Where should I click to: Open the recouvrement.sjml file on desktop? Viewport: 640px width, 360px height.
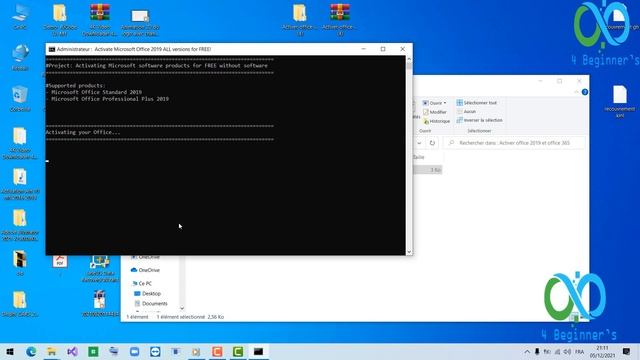coord(620,101)
